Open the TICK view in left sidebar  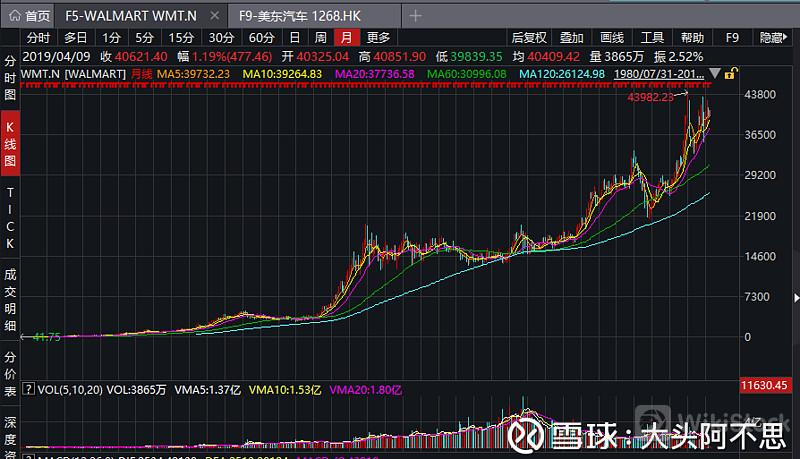pyautogui.click(x=10, y=217)
